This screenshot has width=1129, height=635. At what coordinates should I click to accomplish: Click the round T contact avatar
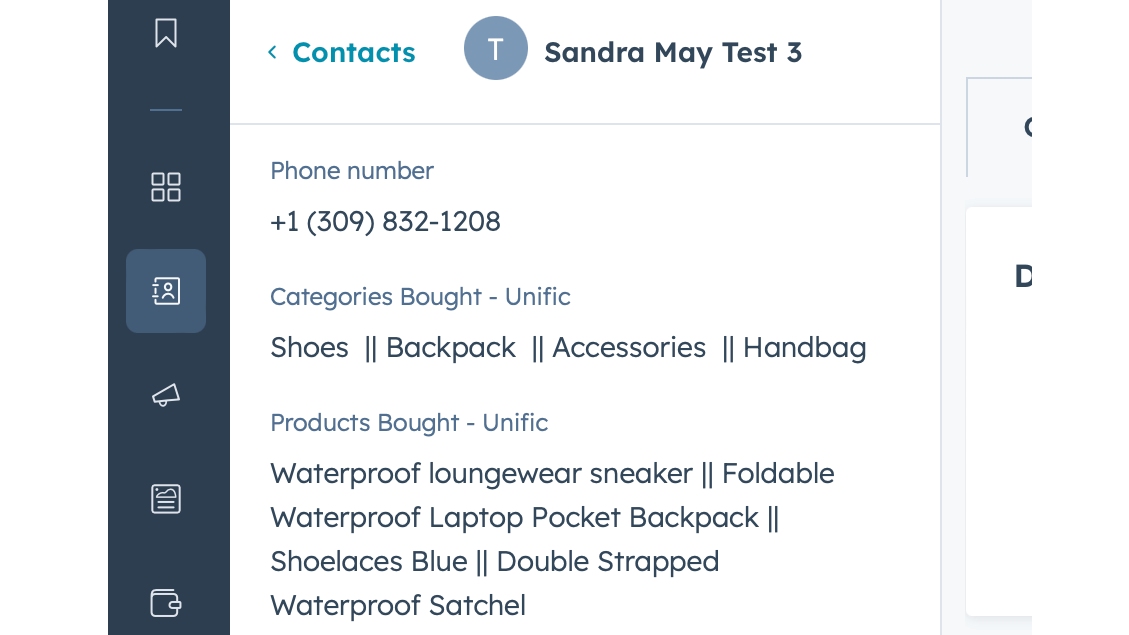tap(495, 48)
